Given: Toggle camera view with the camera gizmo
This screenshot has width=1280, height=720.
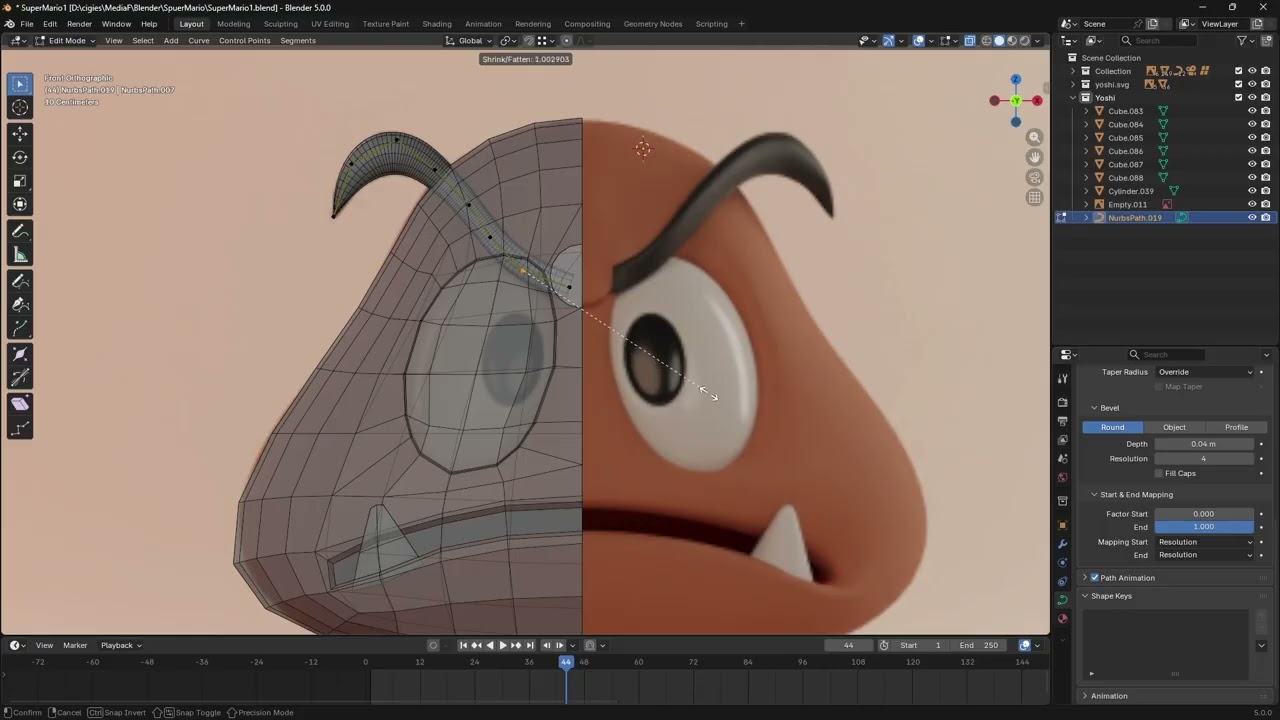Looking at the screenshot, I should [1035, 177].
